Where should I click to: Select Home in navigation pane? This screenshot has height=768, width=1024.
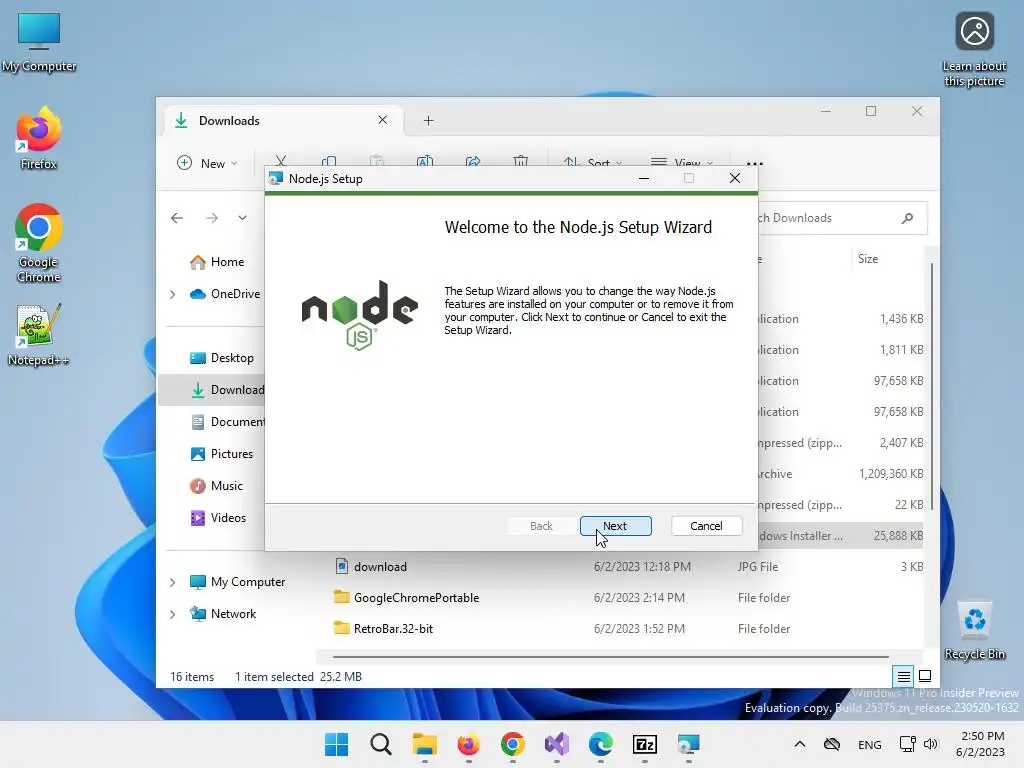[216, 262]
